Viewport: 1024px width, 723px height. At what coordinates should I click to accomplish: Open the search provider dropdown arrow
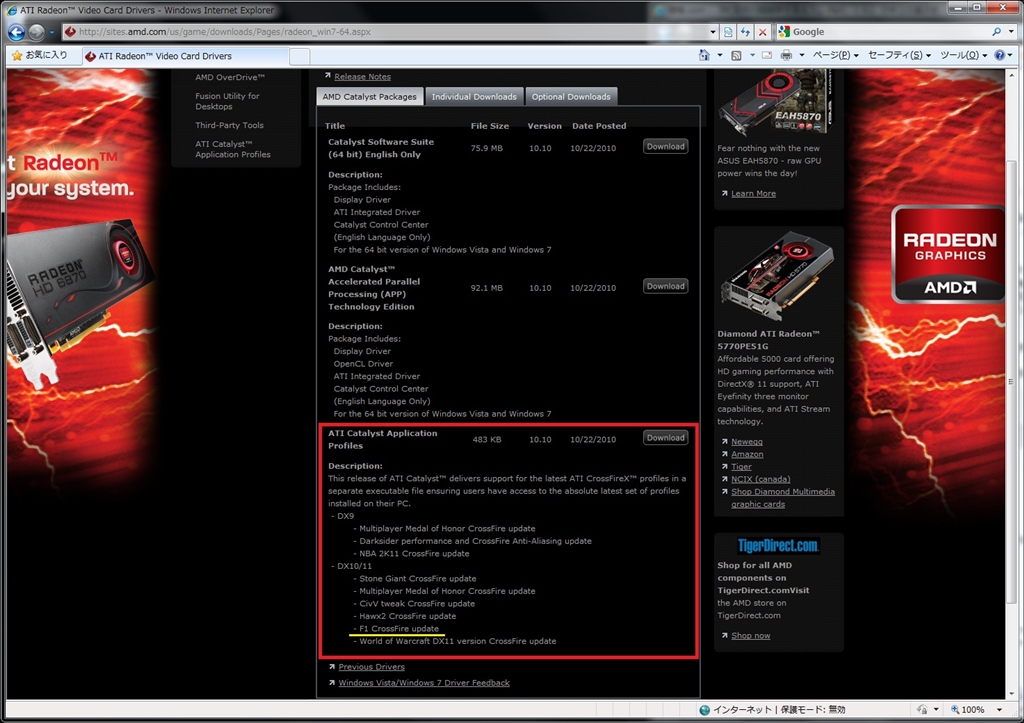click(x=1009, y=31)
